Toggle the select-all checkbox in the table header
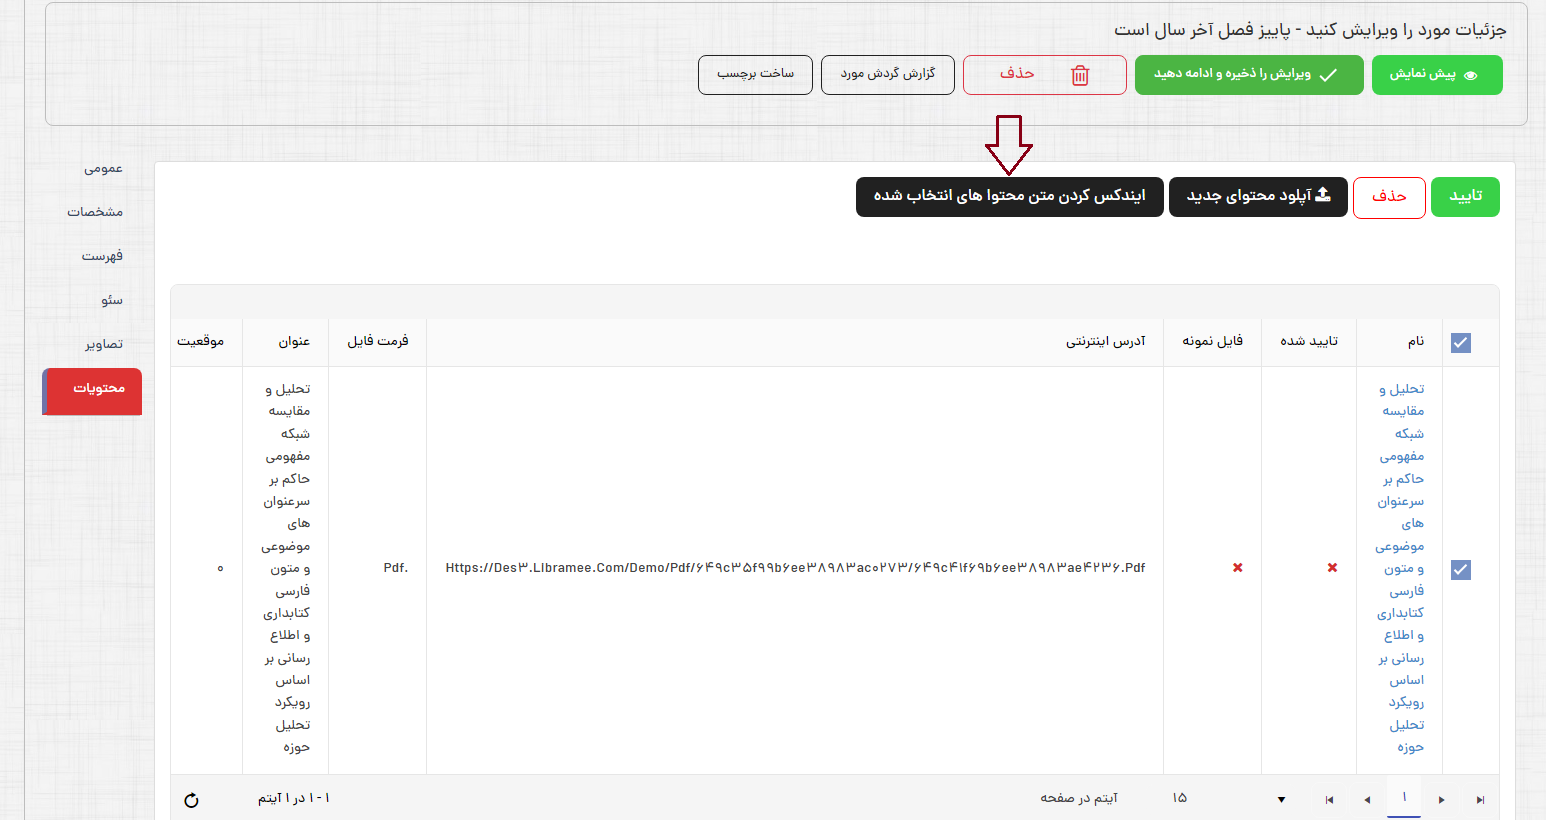This screenshot has height=820, width=1546. 1461,343
